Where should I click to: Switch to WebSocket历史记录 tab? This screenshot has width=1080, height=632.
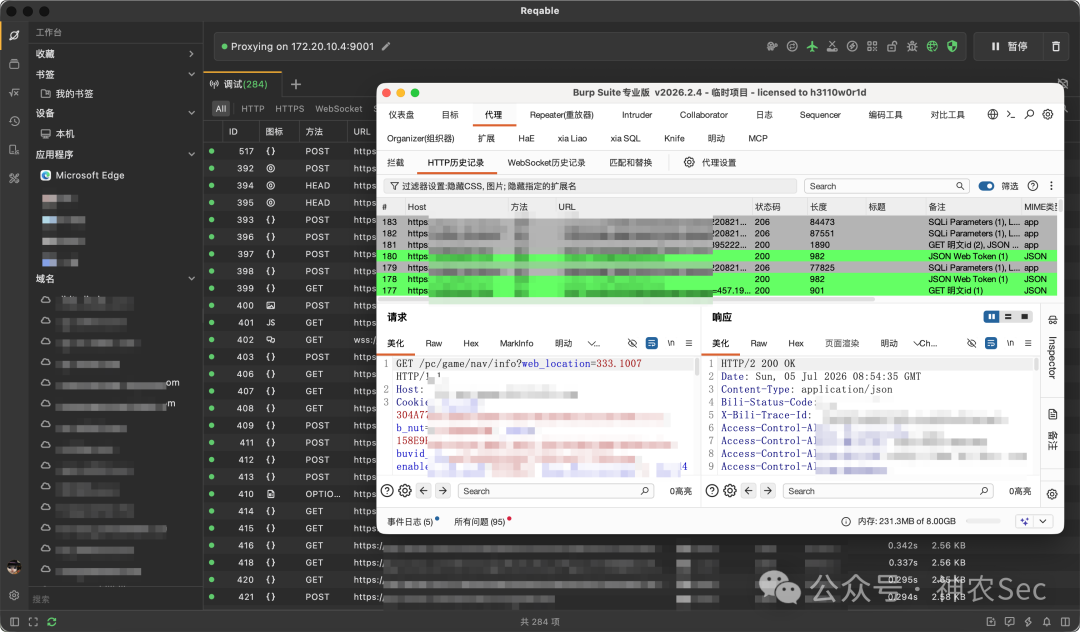546,162
